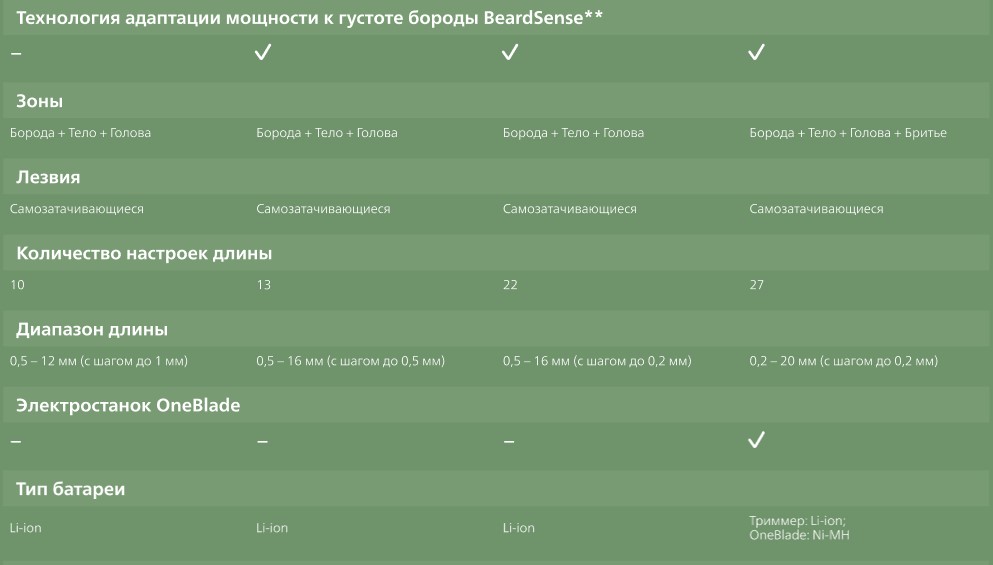Image resolution: width=993 pixels, height=565 pixels.
Task: Select the "Лезвия" section header
Action: 48,177
